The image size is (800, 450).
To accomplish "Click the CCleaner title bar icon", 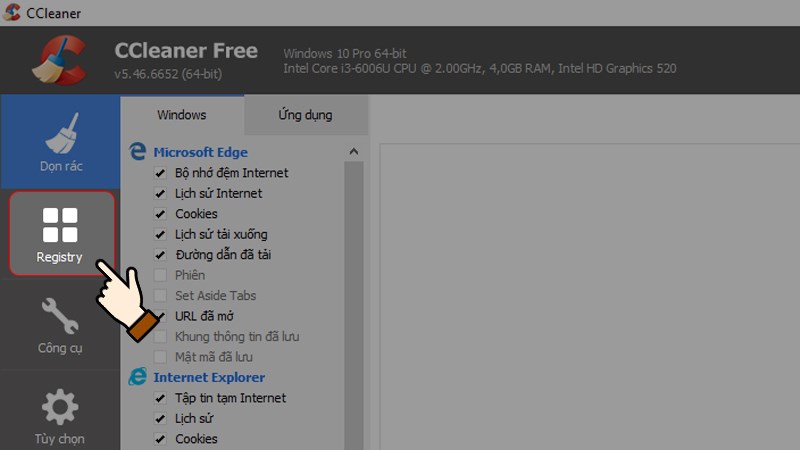I will 12,12.
